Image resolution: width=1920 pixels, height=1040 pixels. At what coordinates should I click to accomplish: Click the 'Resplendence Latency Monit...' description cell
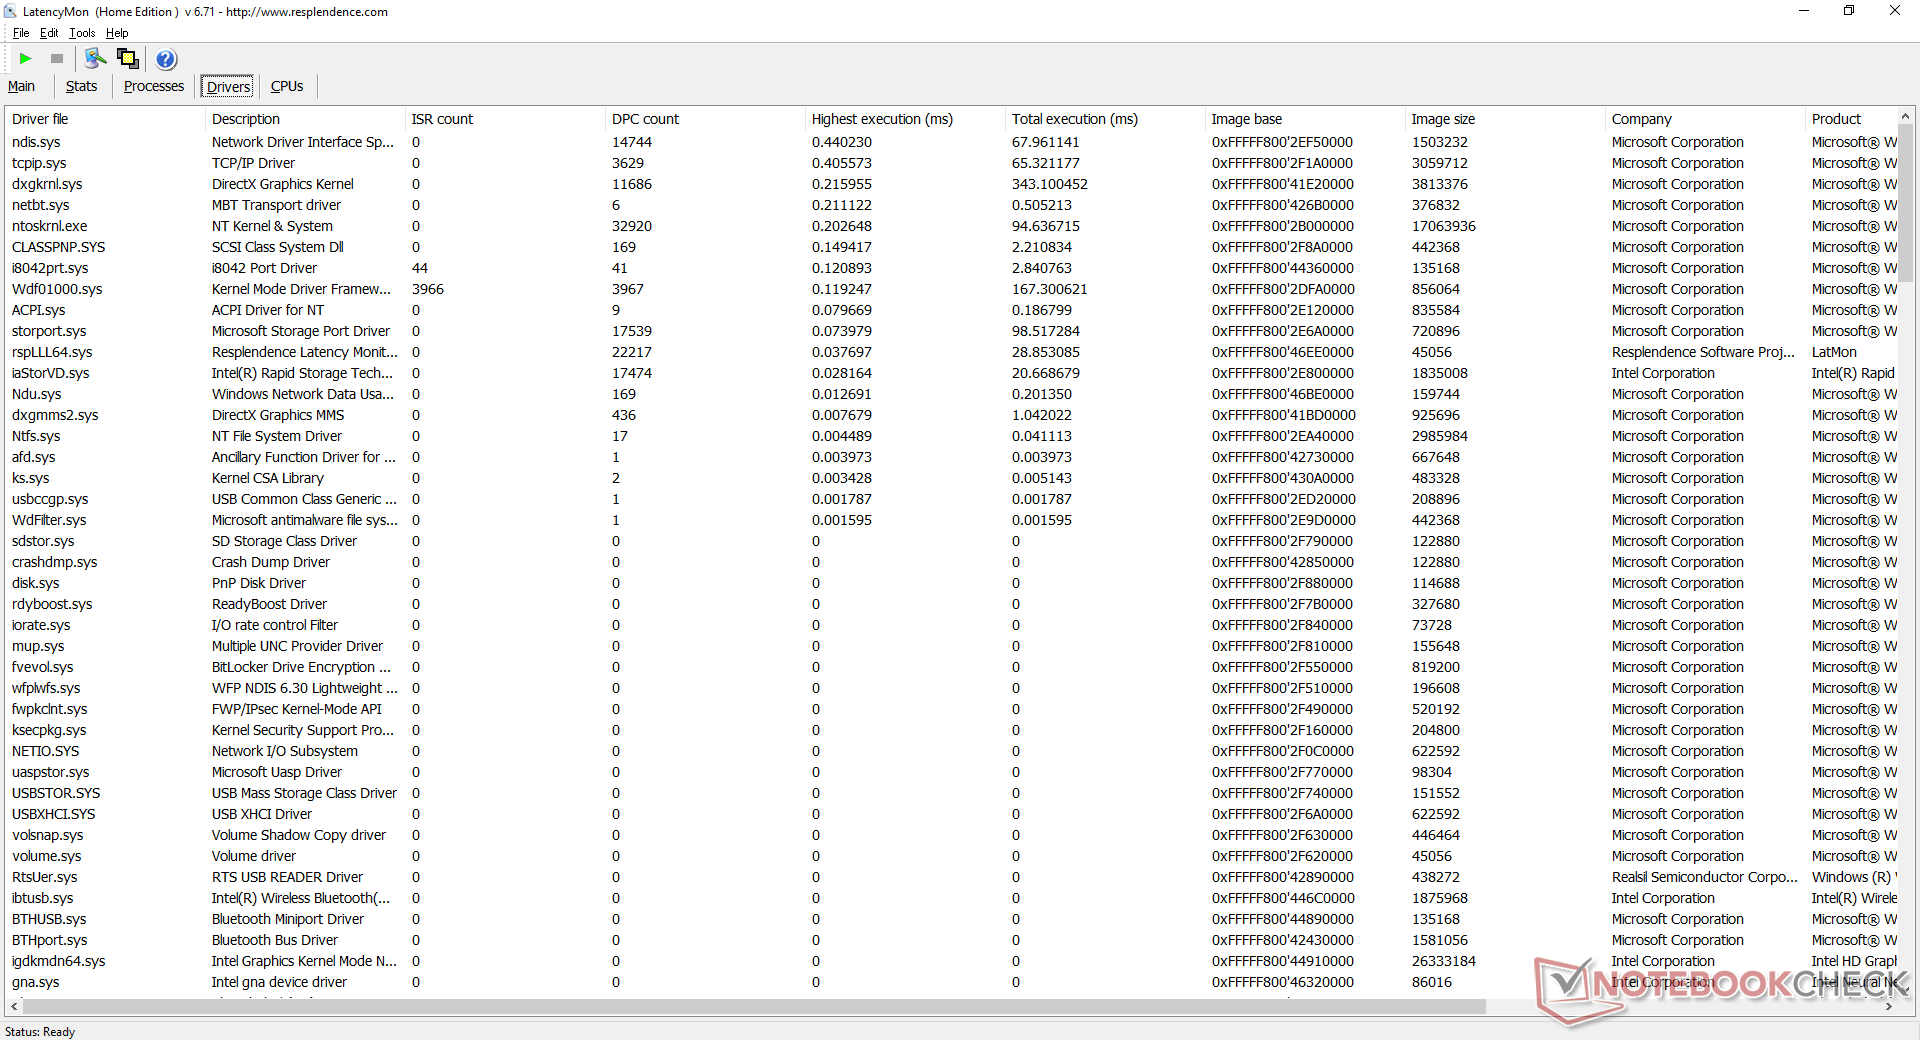(304, 352)
